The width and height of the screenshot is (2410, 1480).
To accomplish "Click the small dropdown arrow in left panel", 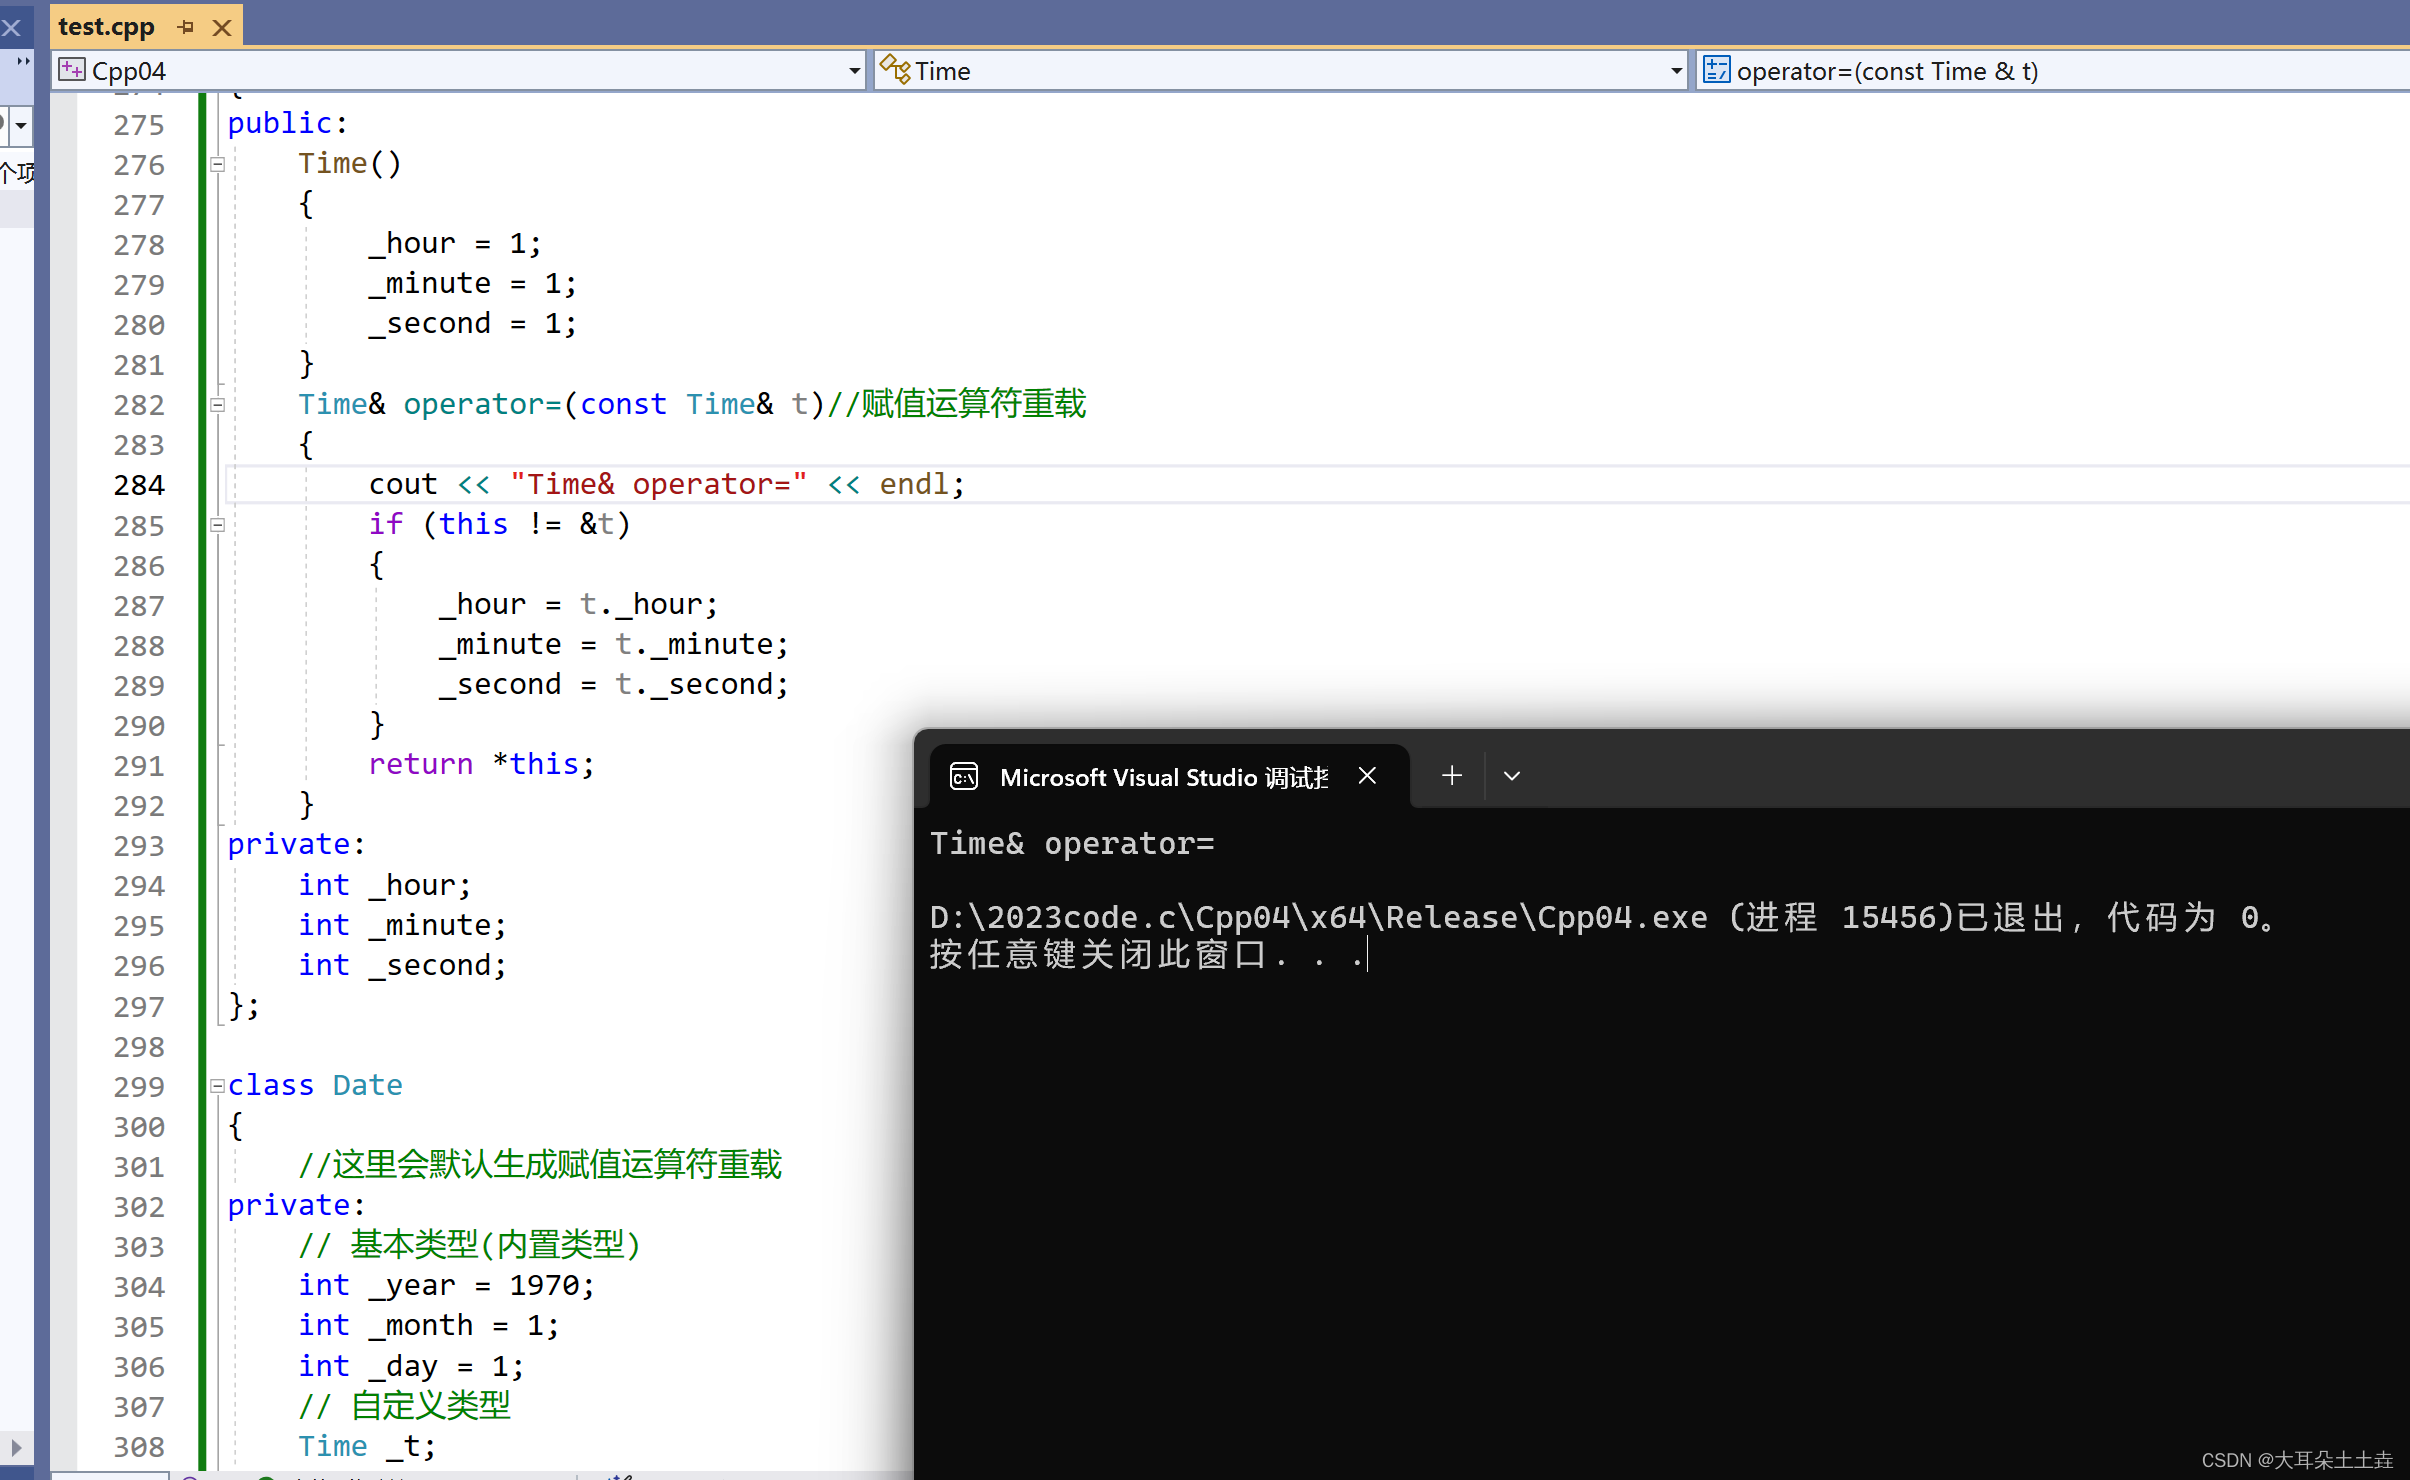I will tap(20, 127).
